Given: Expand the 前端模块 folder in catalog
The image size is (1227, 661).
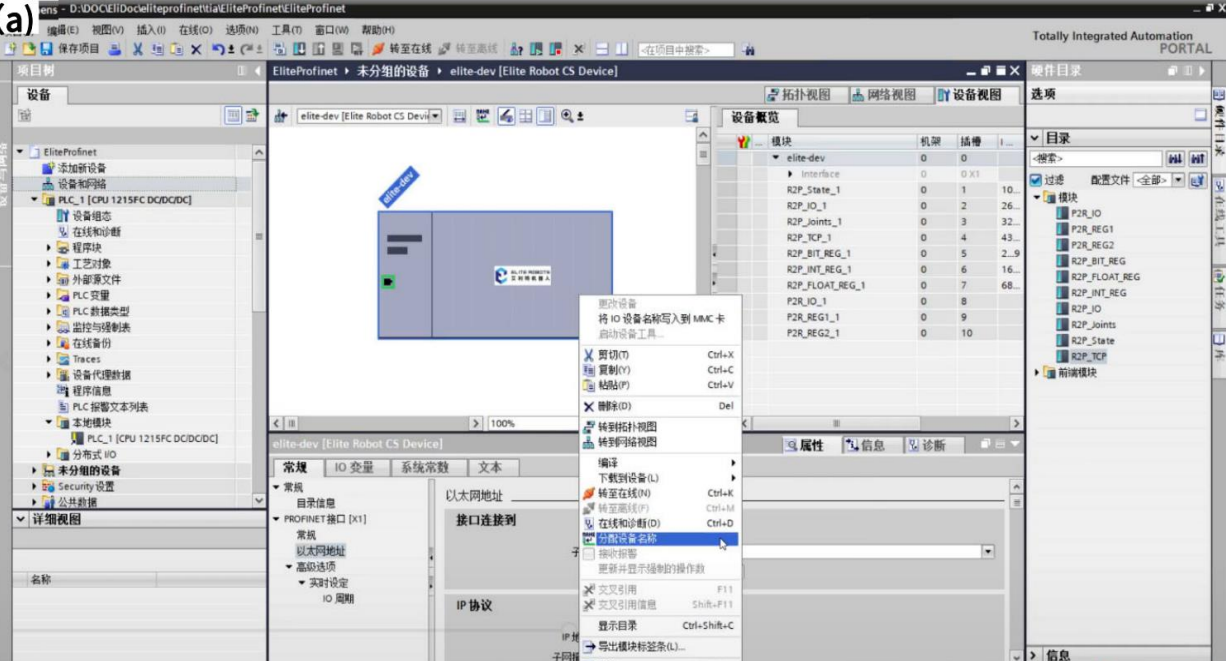Looking at the screenshot, I should click(1037, 373).
